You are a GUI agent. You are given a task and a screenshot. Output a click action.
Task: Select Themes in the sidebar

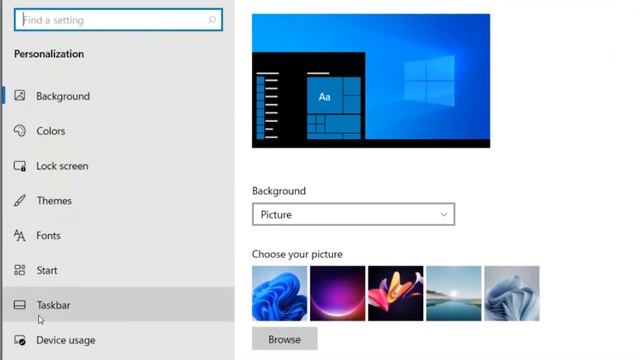coord(118,200)
